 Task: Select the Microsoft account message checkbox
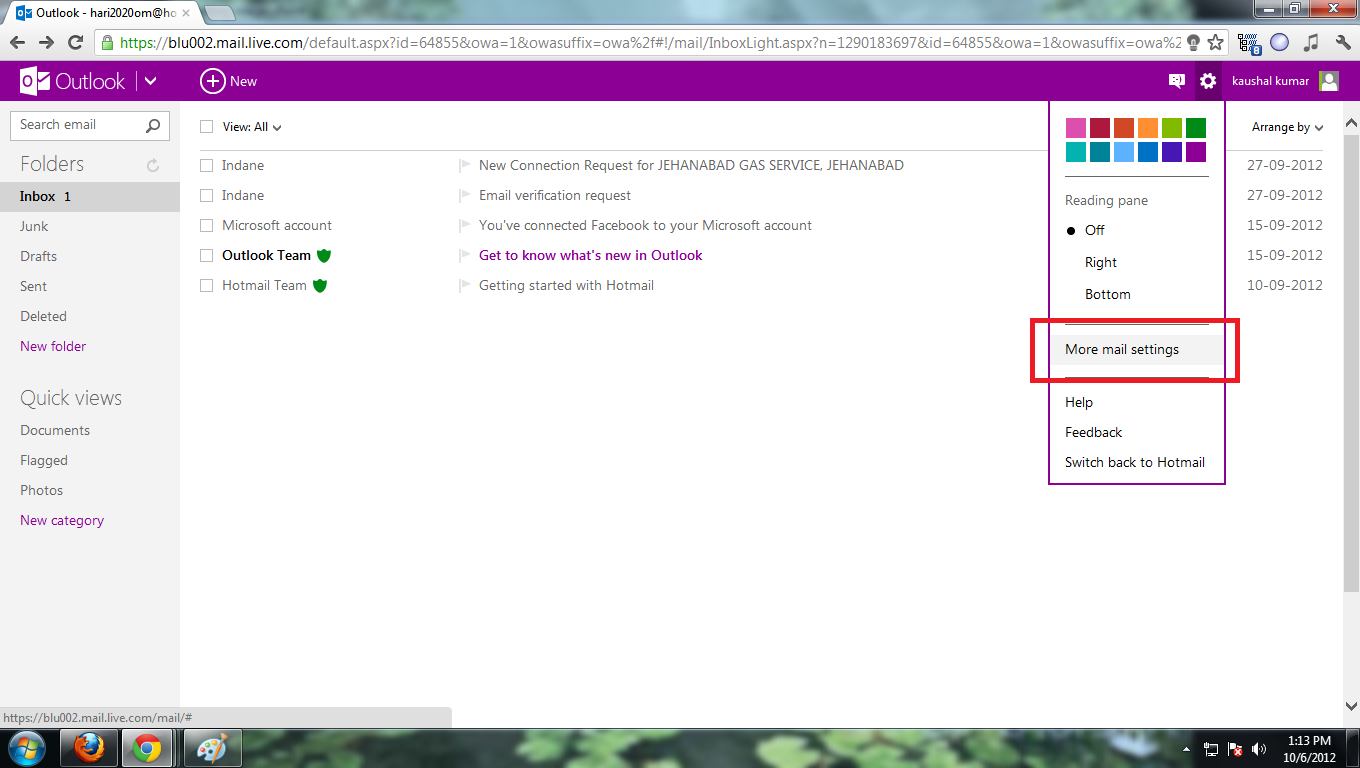pos(207,225)
